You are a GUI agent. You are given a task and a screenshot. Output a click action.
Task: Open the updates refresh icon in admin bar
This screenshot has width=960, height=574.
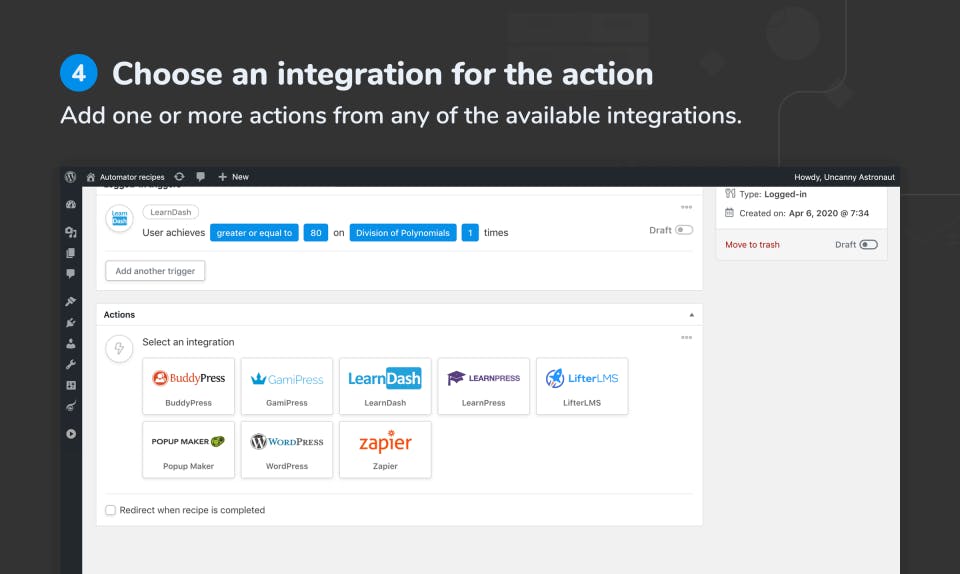click(179, 176)
